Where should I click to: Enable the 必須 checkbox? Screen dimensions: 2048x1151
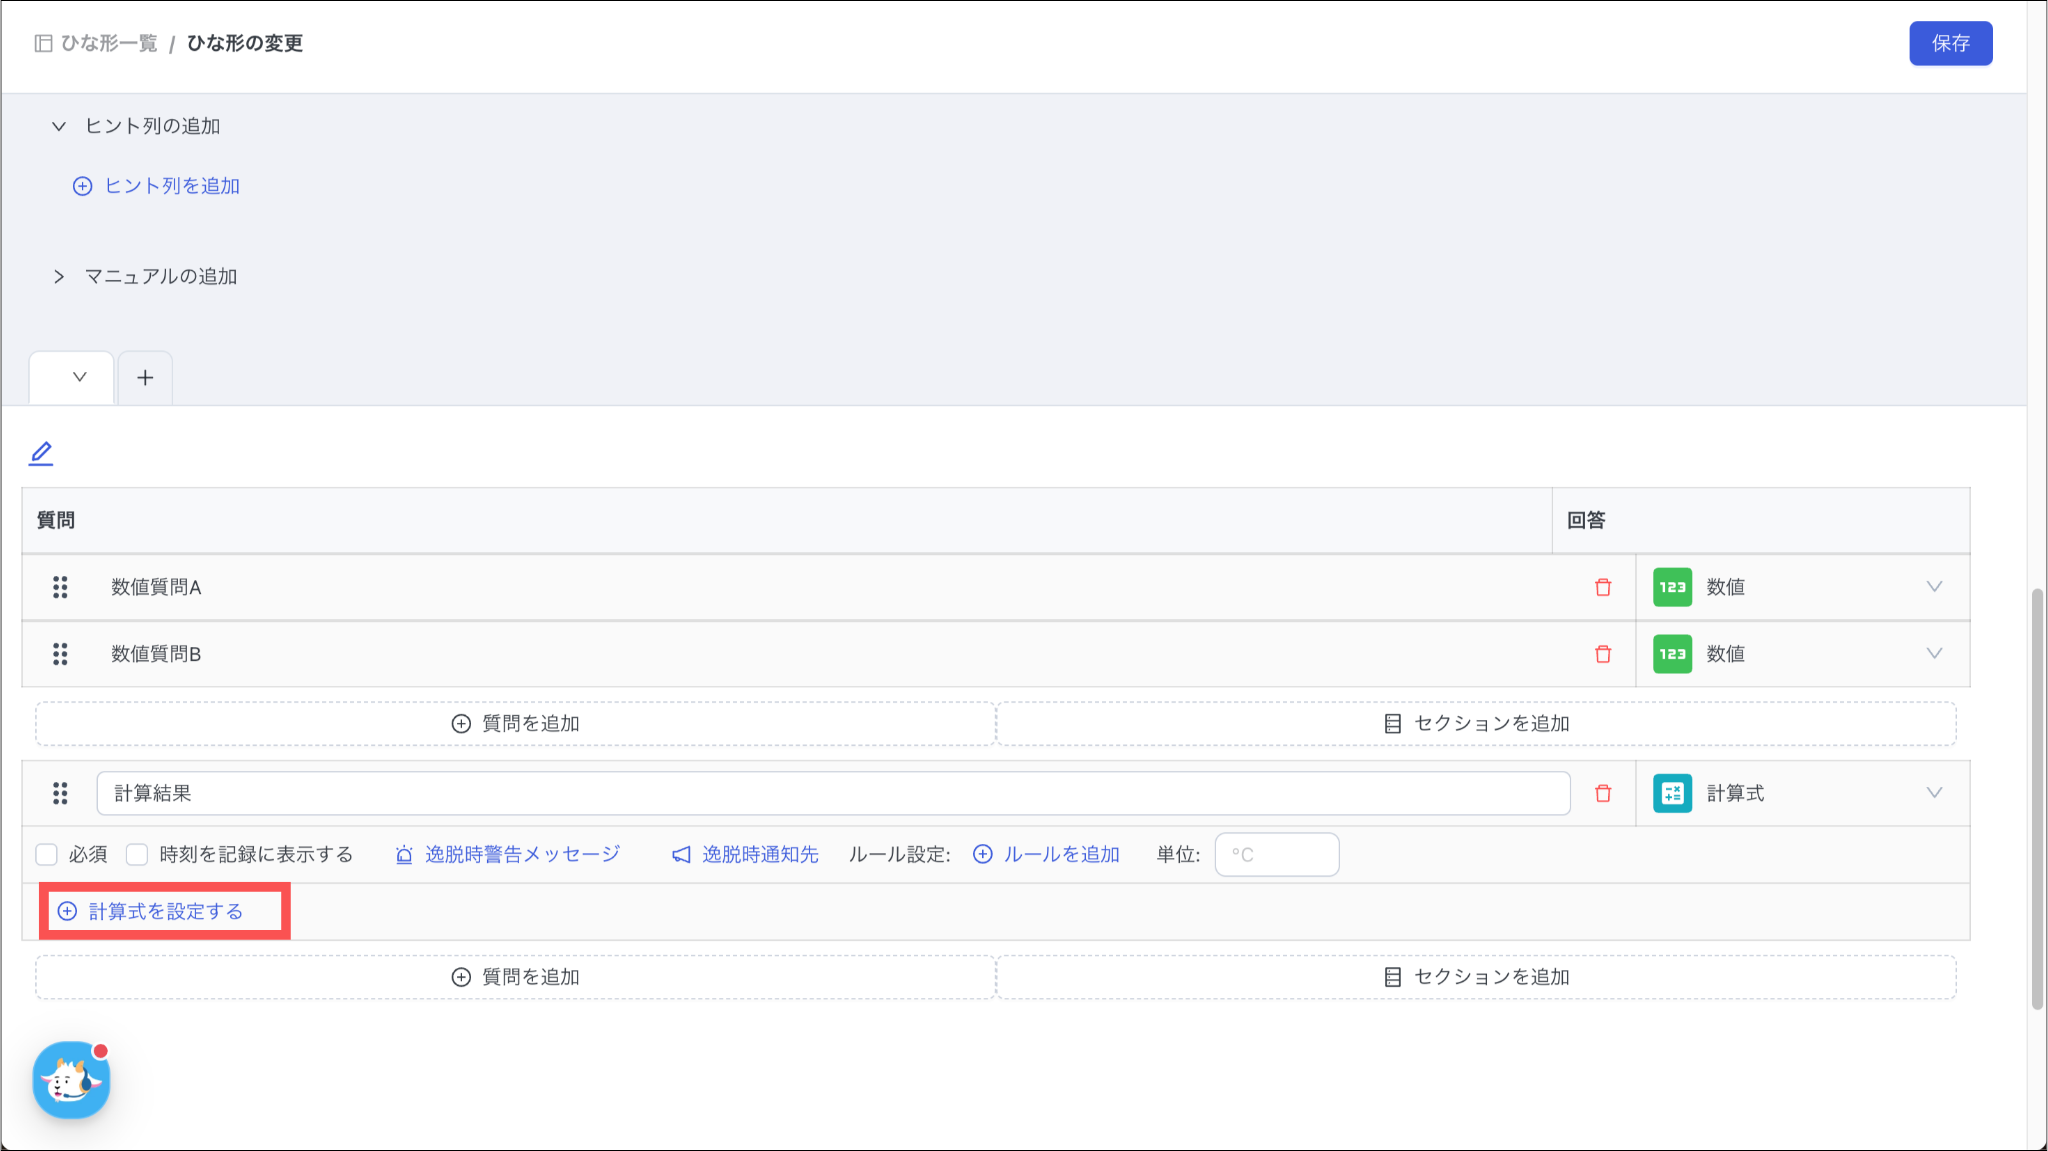47,855
